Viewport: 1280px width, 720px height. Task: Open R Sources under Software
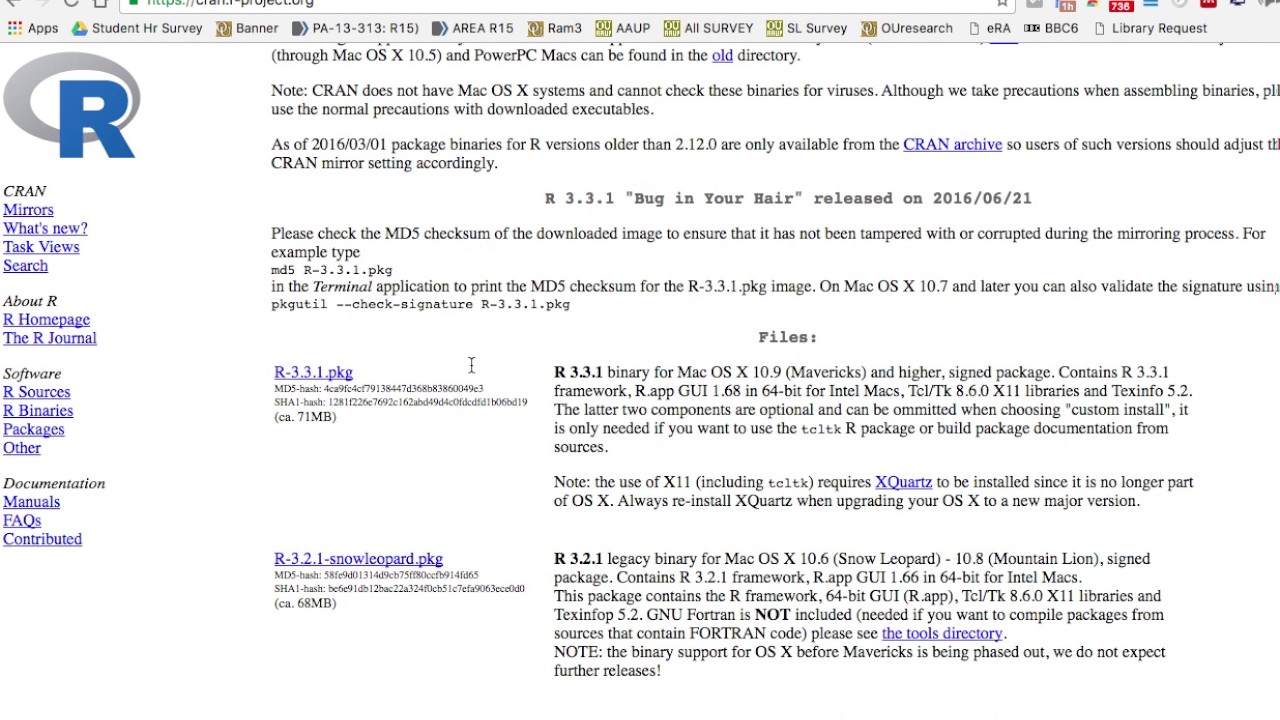pos(36,392)
